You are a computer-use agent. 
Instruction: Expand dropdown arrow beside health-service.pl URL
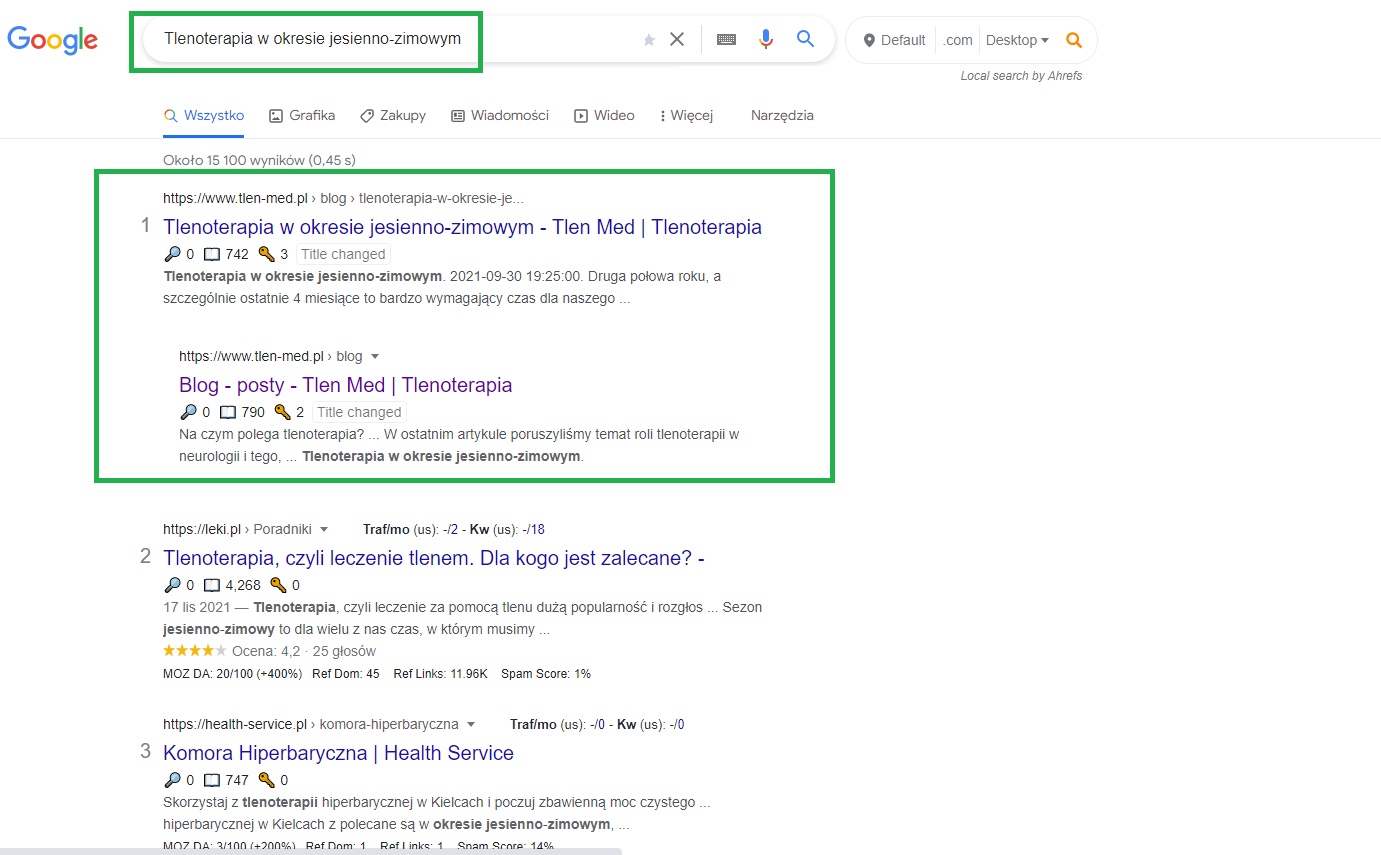pos(471,724)
